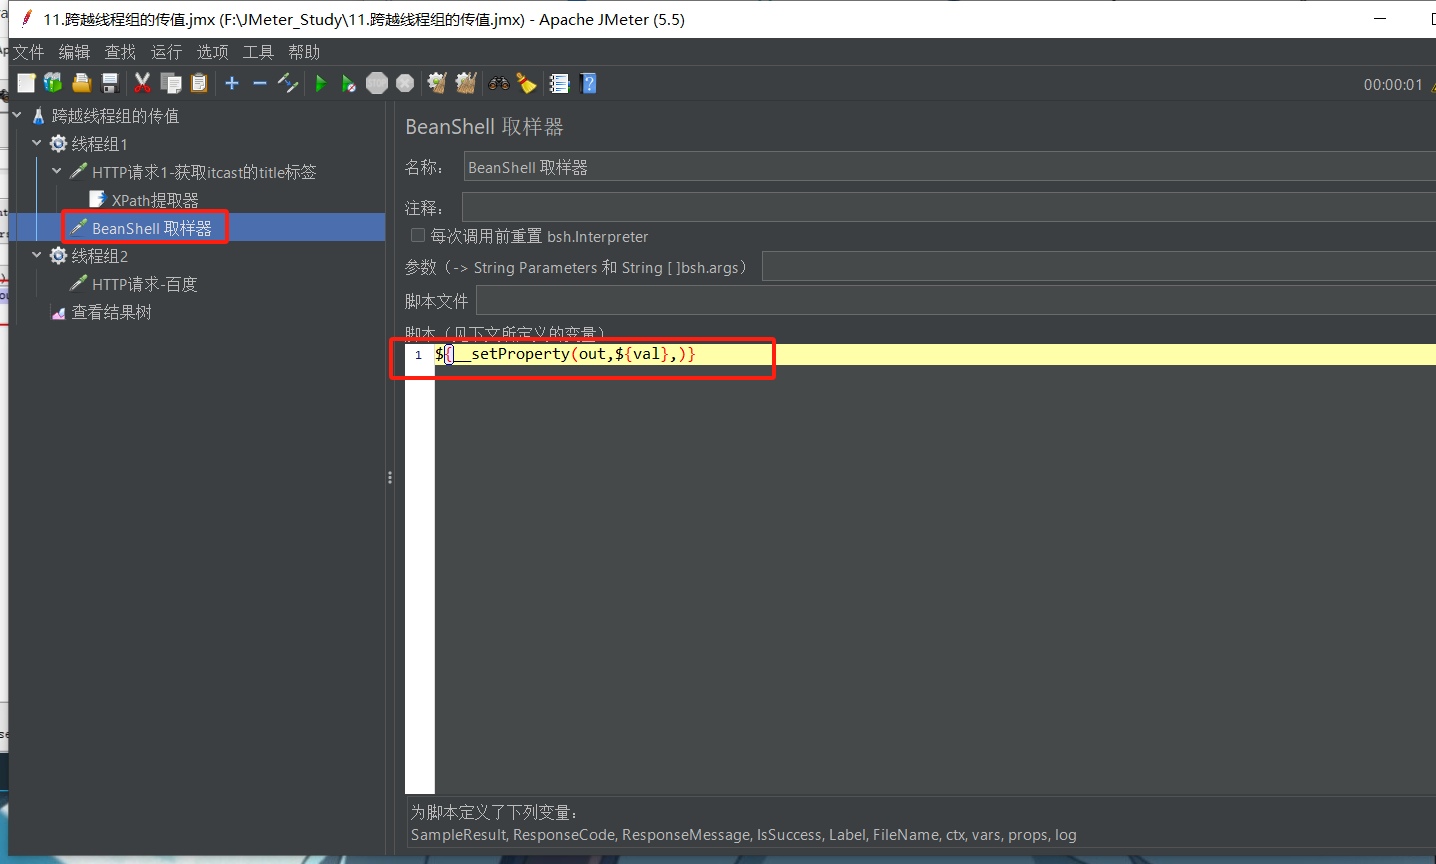Click the 注释 comment input field
The height and width of the screenshot is (864, 1436).
pyautogui.click(x=948, y=207)
